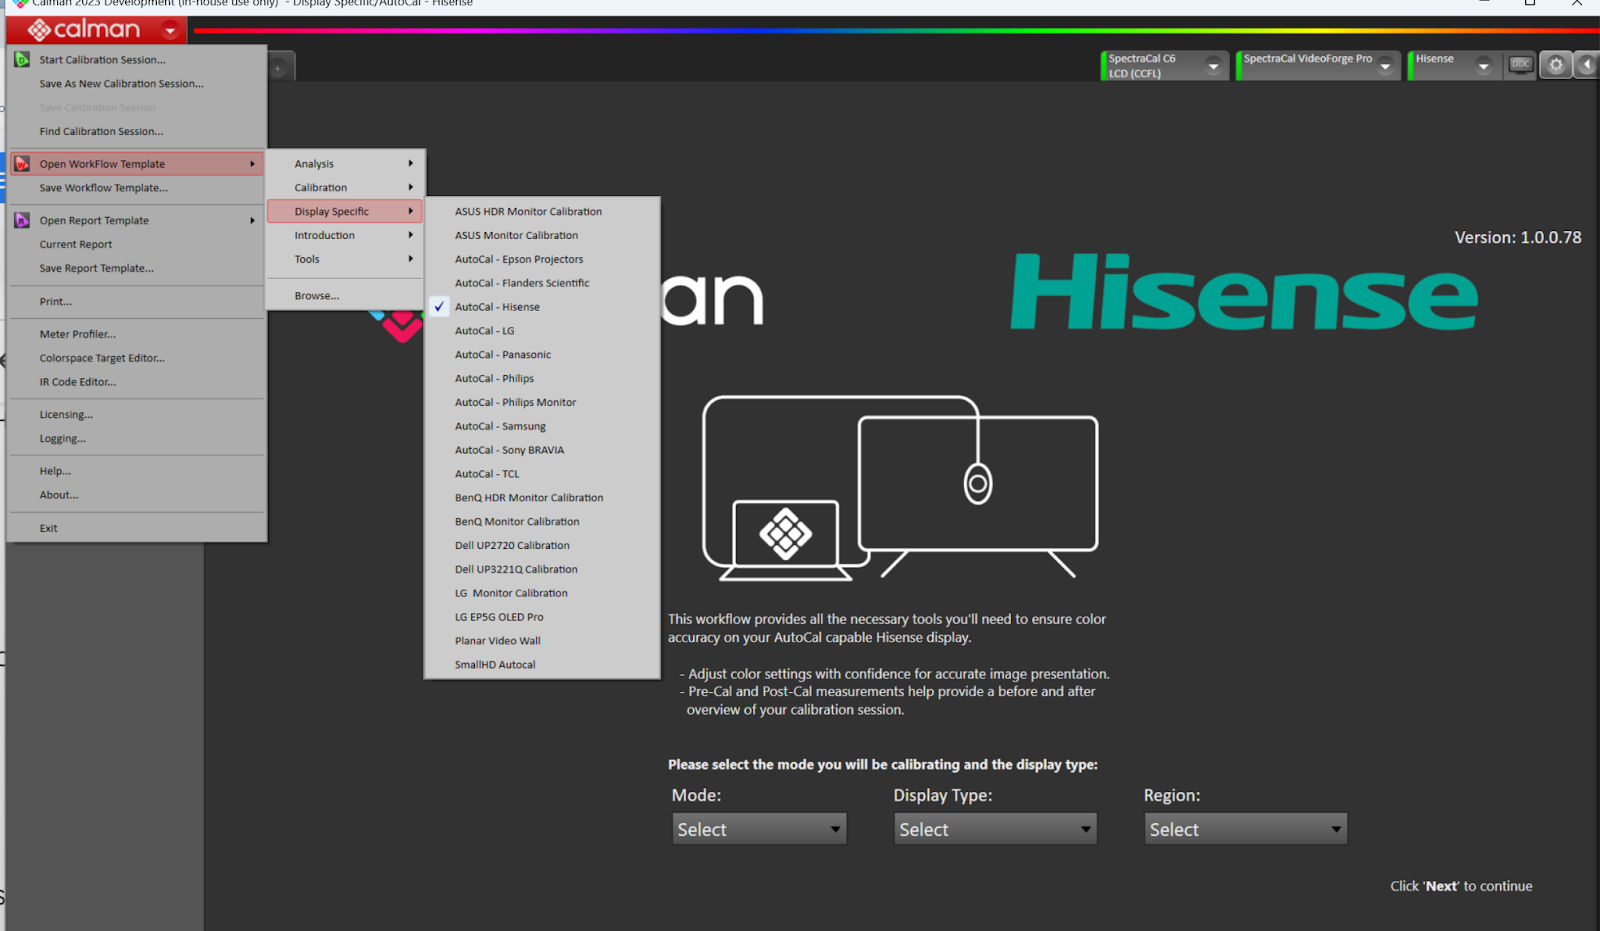Expand the Introduction submenu
1600x931 pixels.
coord(345,236)
